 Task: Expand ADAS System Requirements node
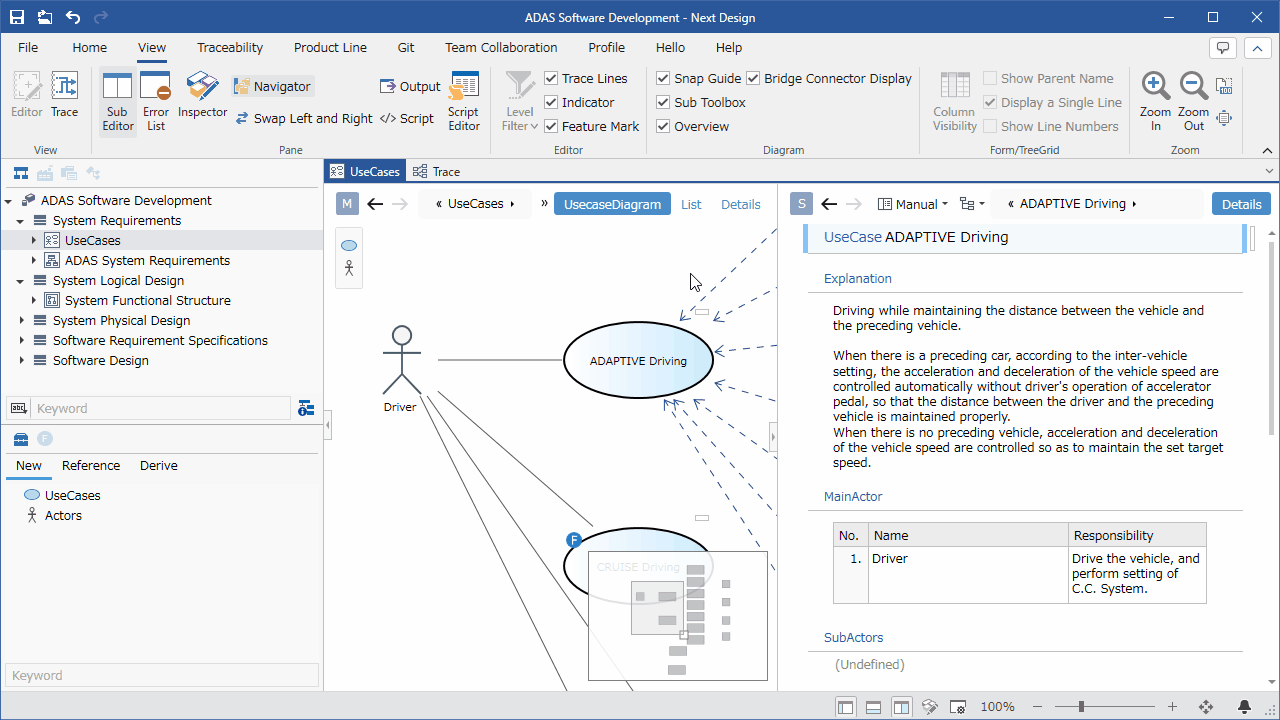tap(33, 260)
